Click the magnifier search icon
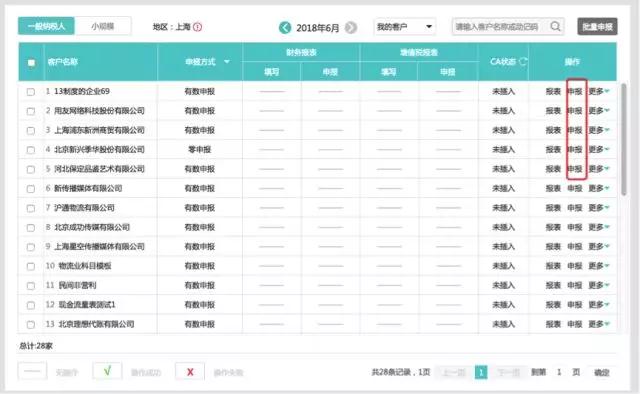Viewport: 640px width, 394px height. click(x=555, y=27)
